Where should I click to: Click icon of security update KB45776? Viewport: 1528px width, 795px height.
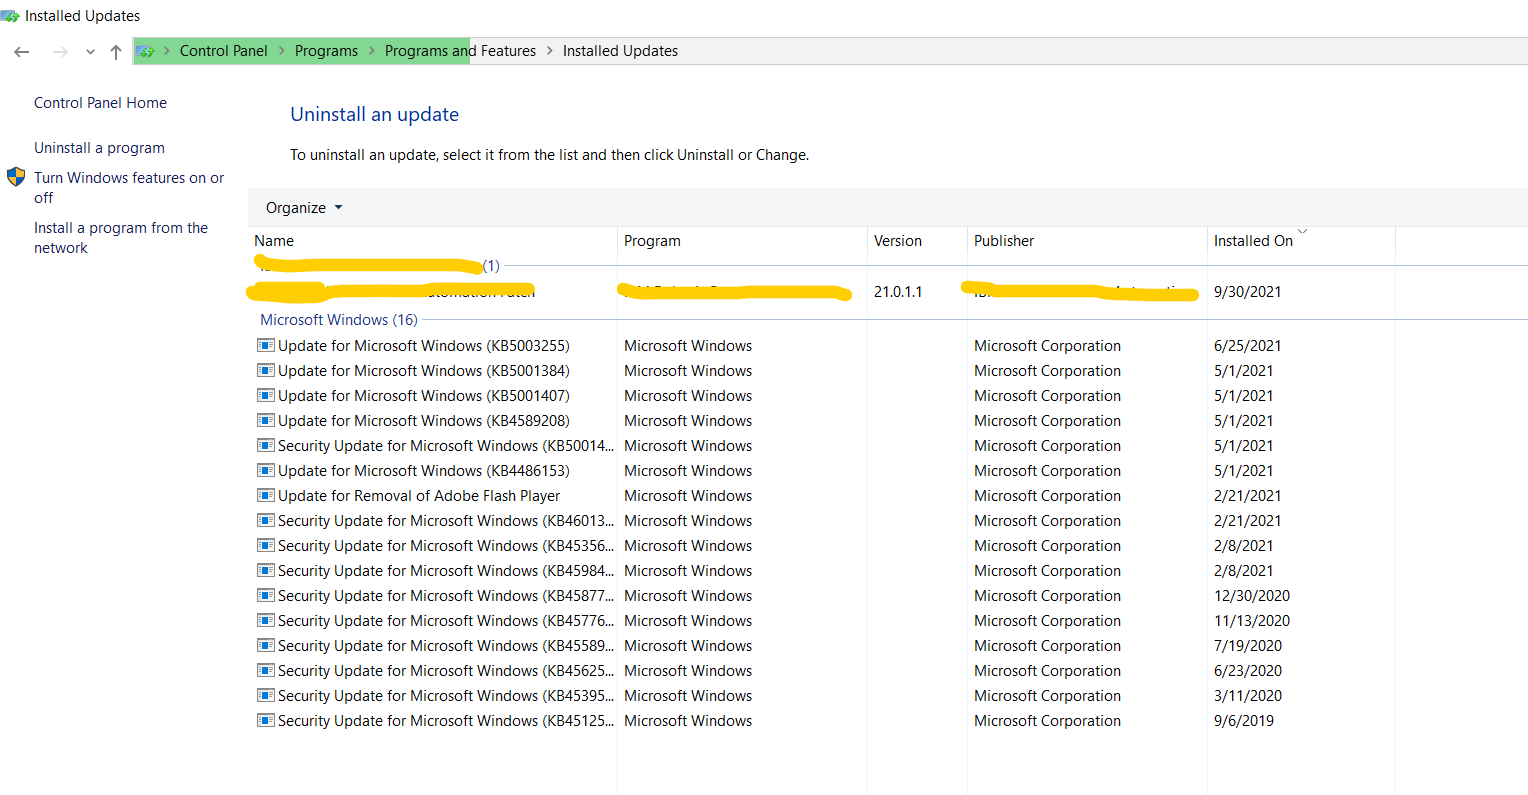coord(266,621)
